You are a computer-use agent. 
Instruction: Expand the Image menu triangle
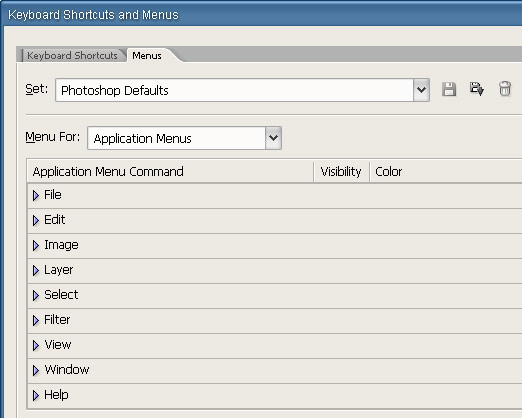click(x=36, y=245)
